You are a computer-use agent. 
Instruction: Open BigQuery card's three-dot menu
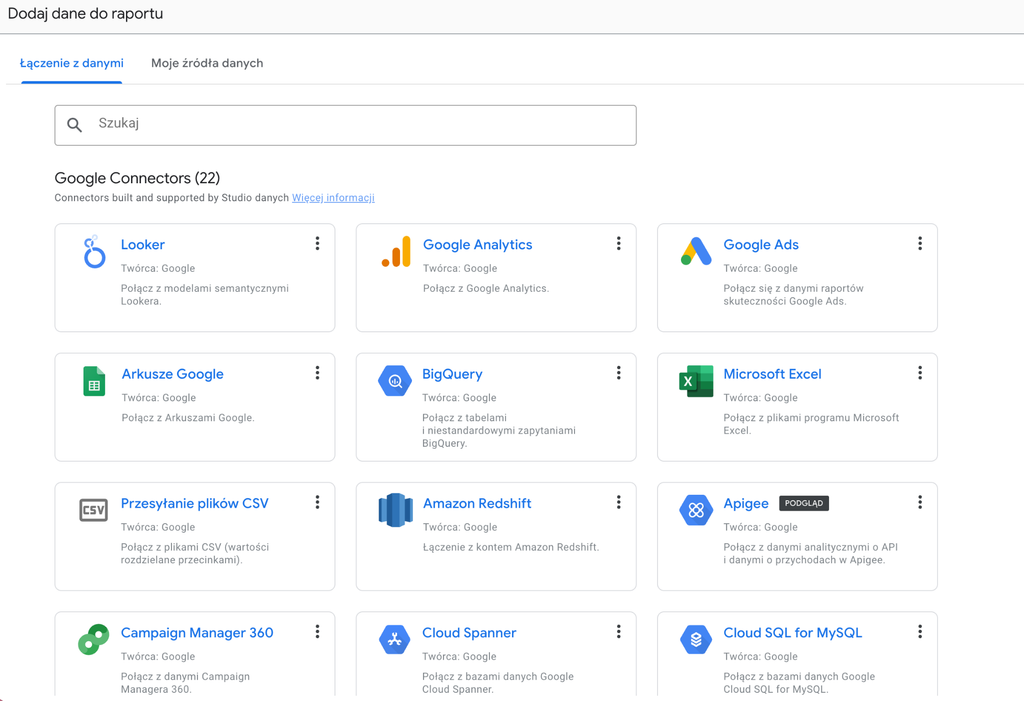pyautogui.click(x=618, y=373)
